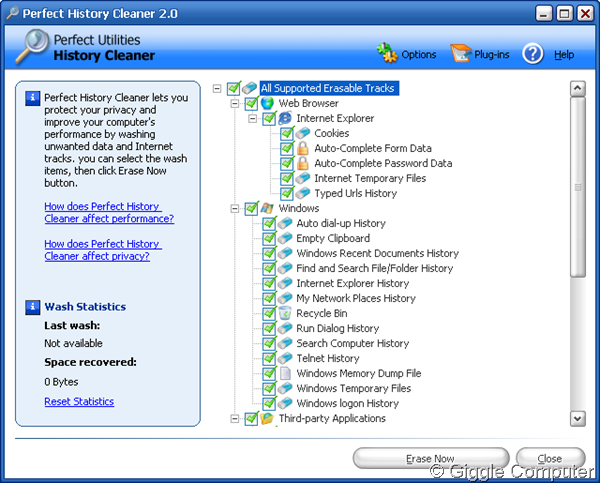The height and width of the screenshot is (483, 600).
Task: Click the info icon next to Wash Statistics
Action: coord(33,307)
